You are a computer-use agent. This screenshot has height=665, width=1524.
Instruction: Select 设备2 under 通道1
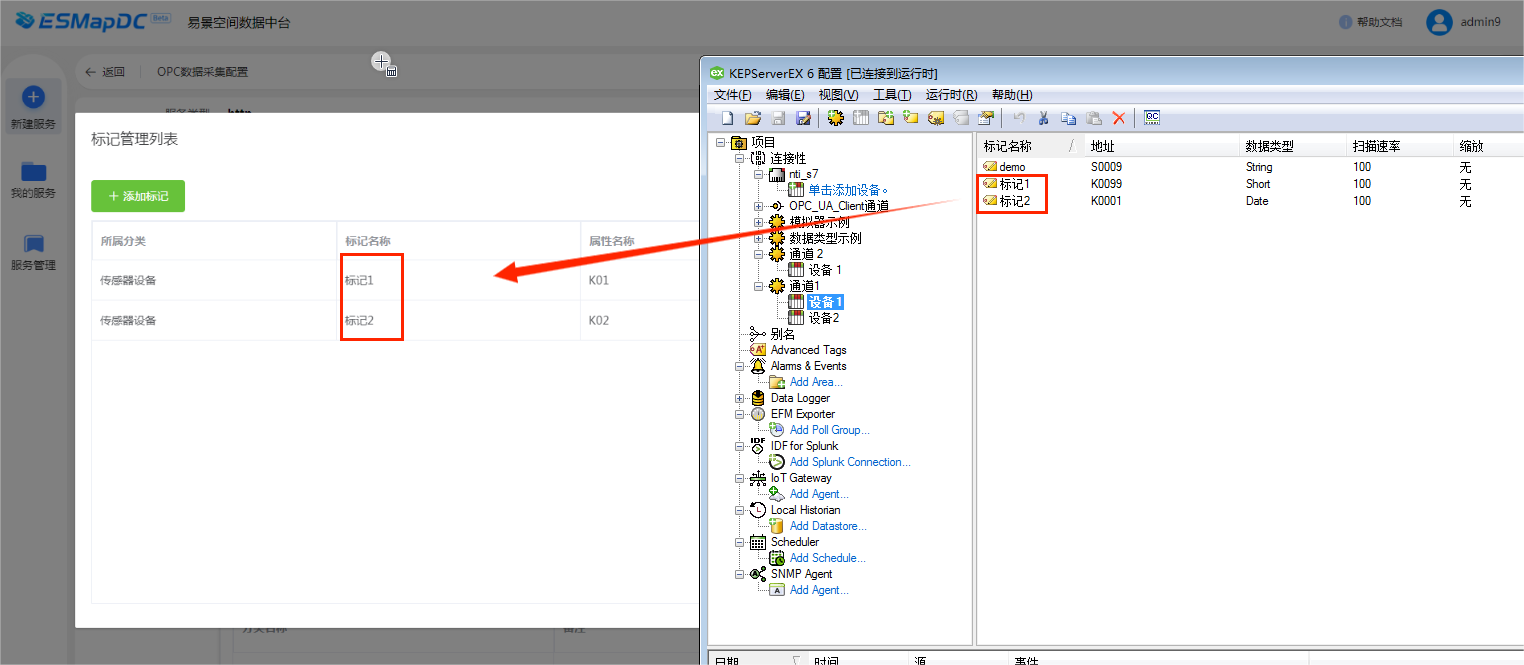[824, 318]
